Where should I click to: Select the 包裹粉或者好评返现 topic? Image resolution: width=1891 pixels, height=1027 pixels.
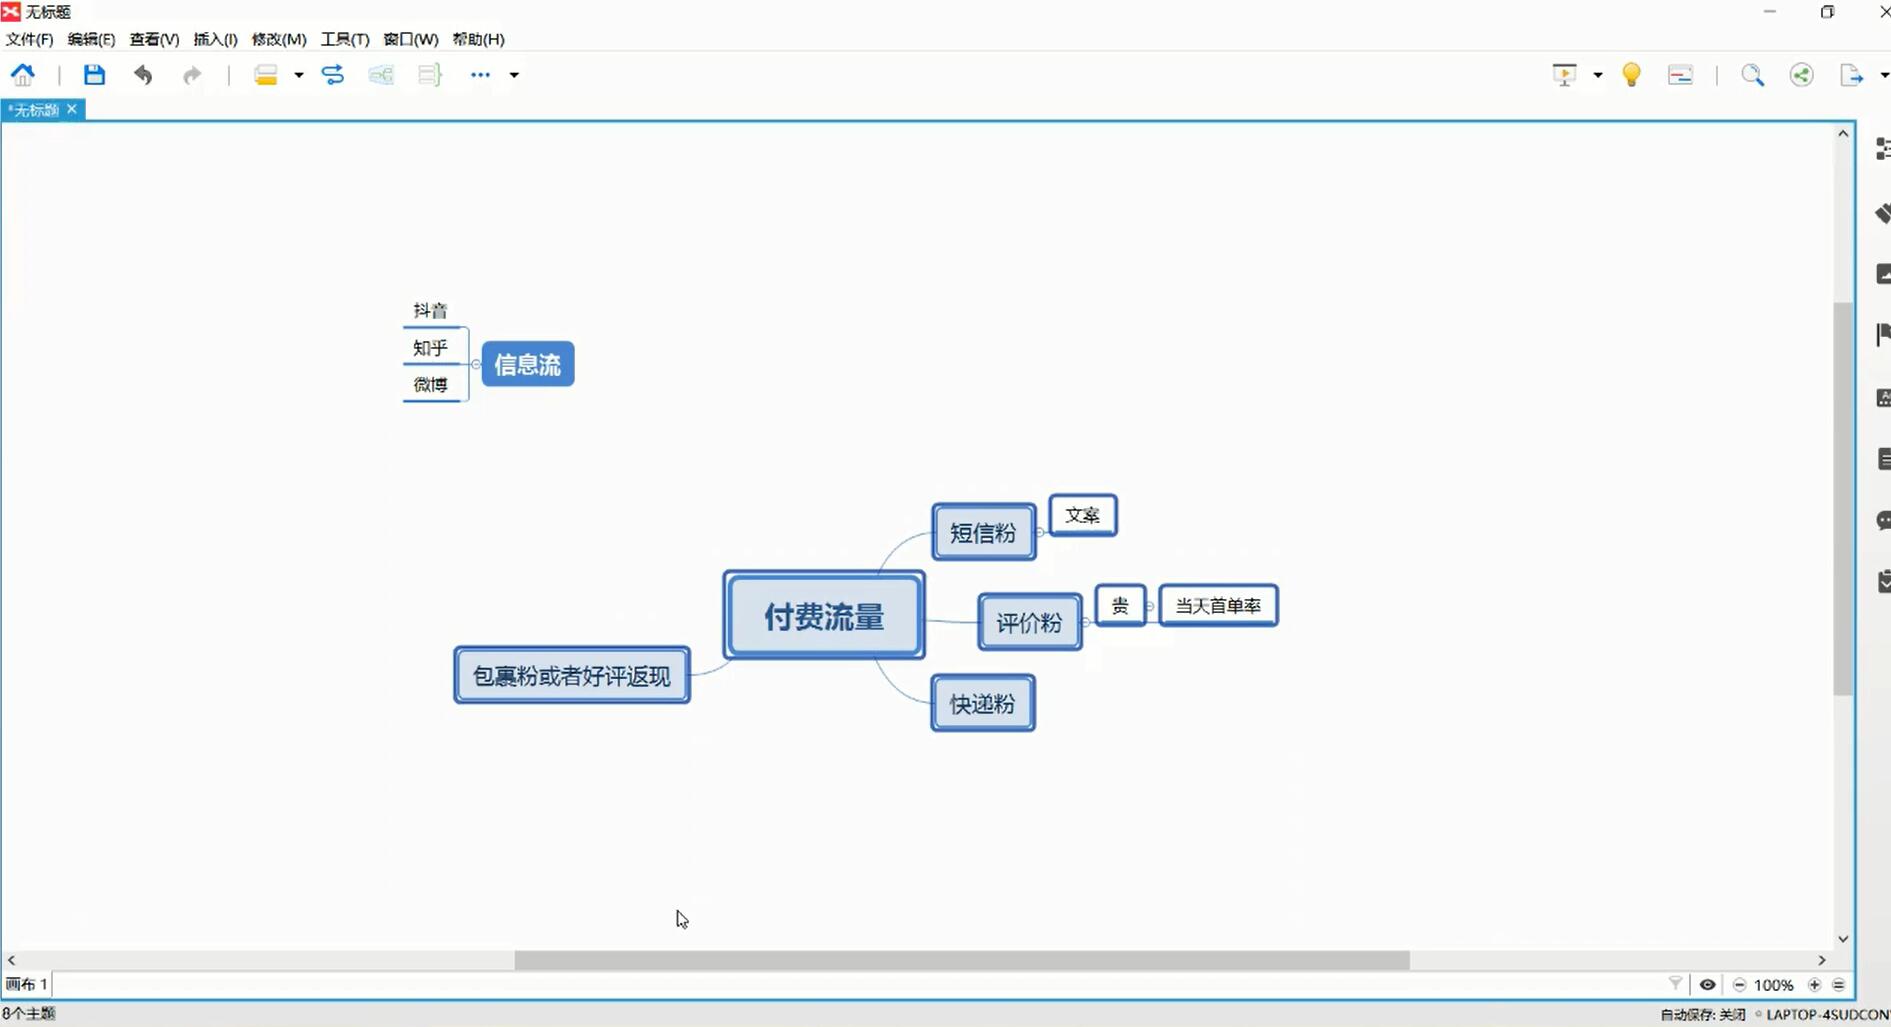pyautogui.click(x=571, y=676)
